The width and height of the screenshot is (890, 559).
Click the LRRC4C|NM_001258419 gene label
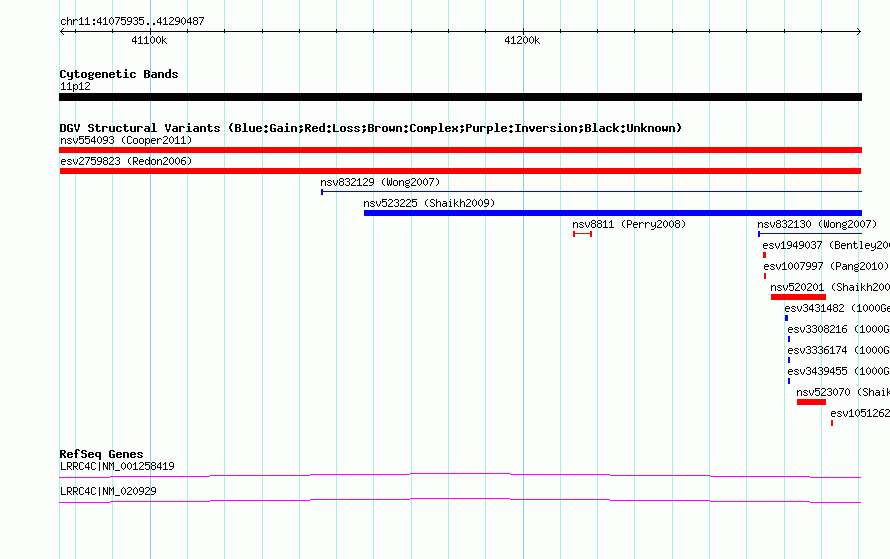(117, 466)
